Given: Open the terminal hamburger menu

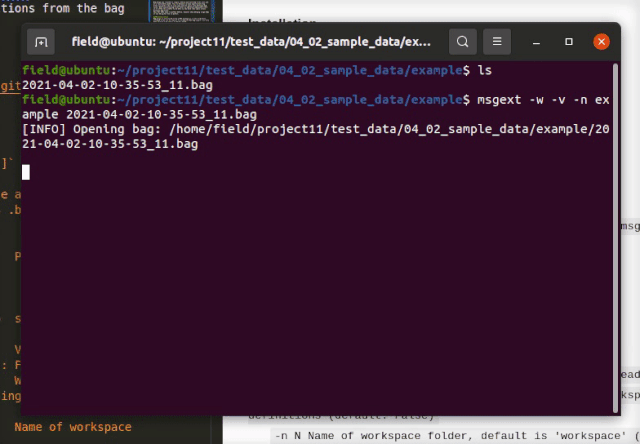Looking at the screenshot, I should 497,42.
